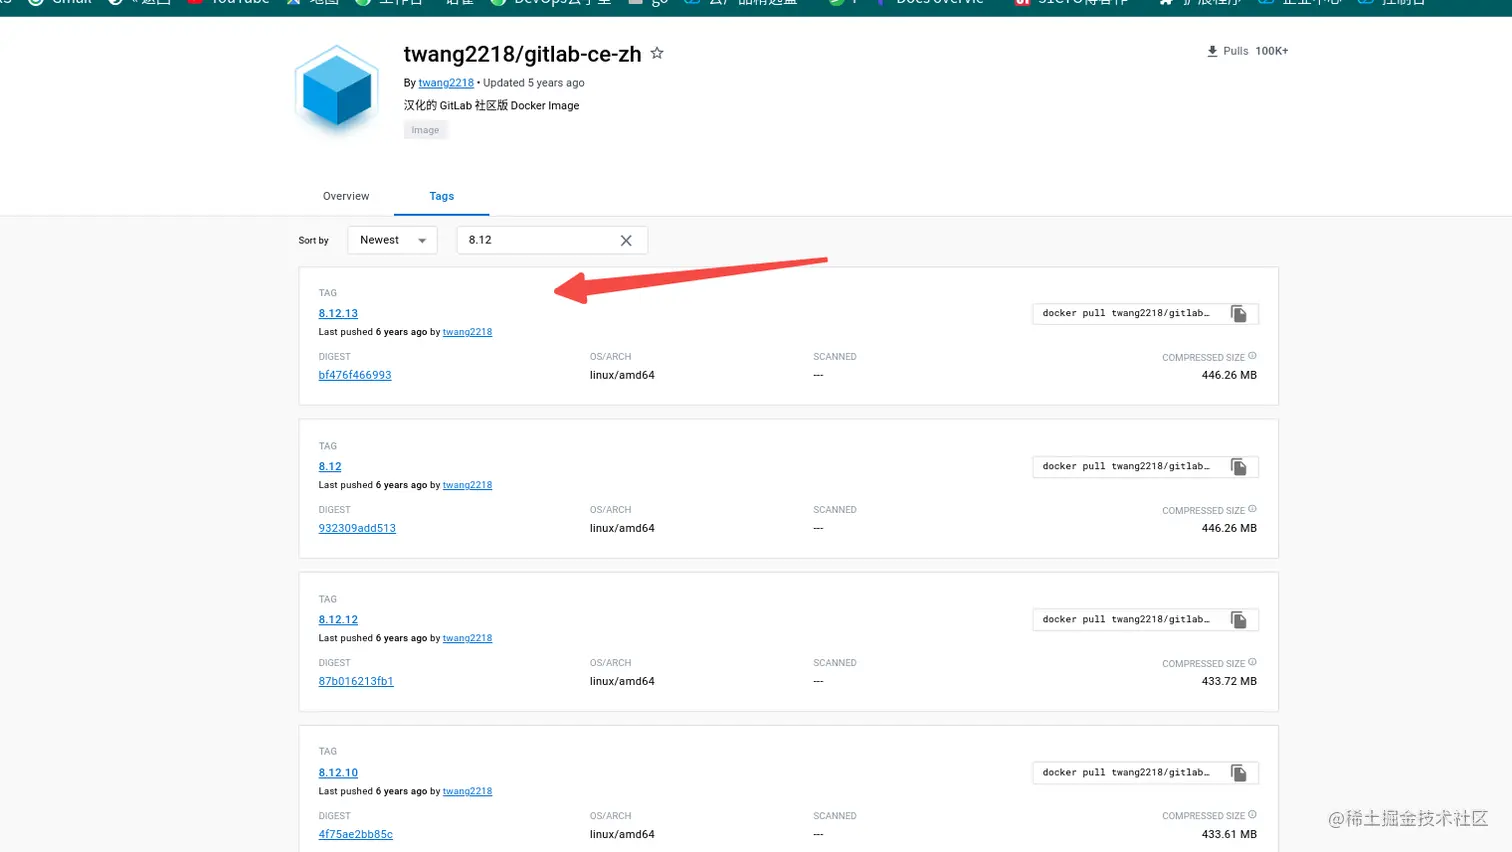Open tag 8.12.12 link
Screen dimensions: 1512x852
coord(338,619)
